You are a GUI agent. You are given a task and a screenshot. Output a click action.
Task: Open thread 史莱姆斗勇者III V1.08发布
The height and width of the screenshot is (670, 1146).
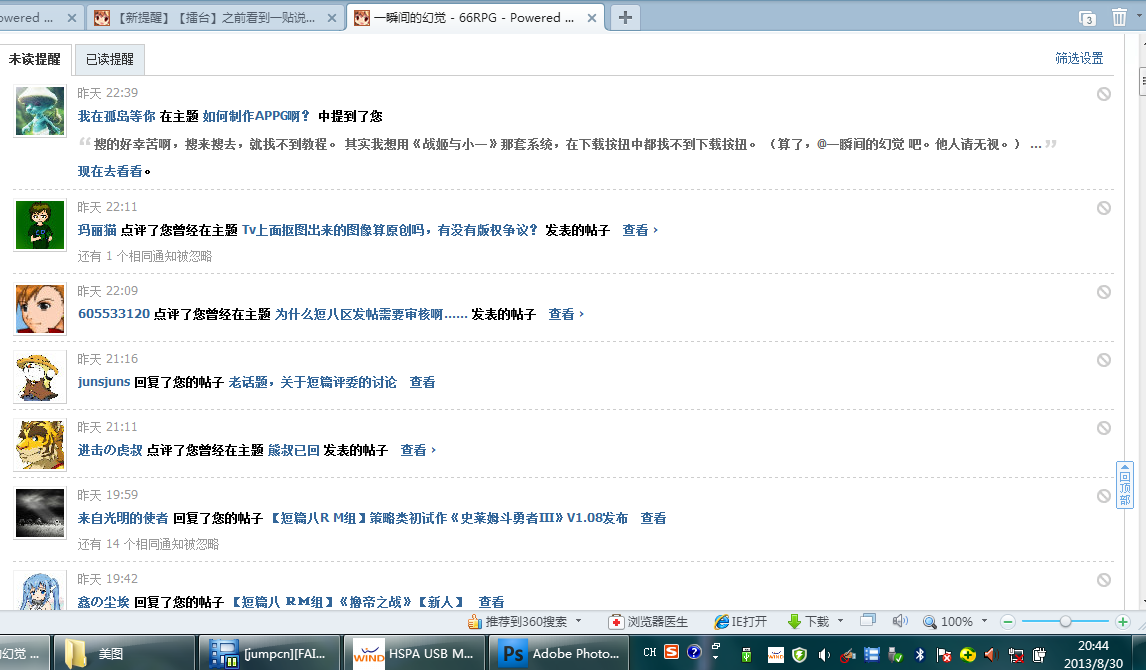447,518
